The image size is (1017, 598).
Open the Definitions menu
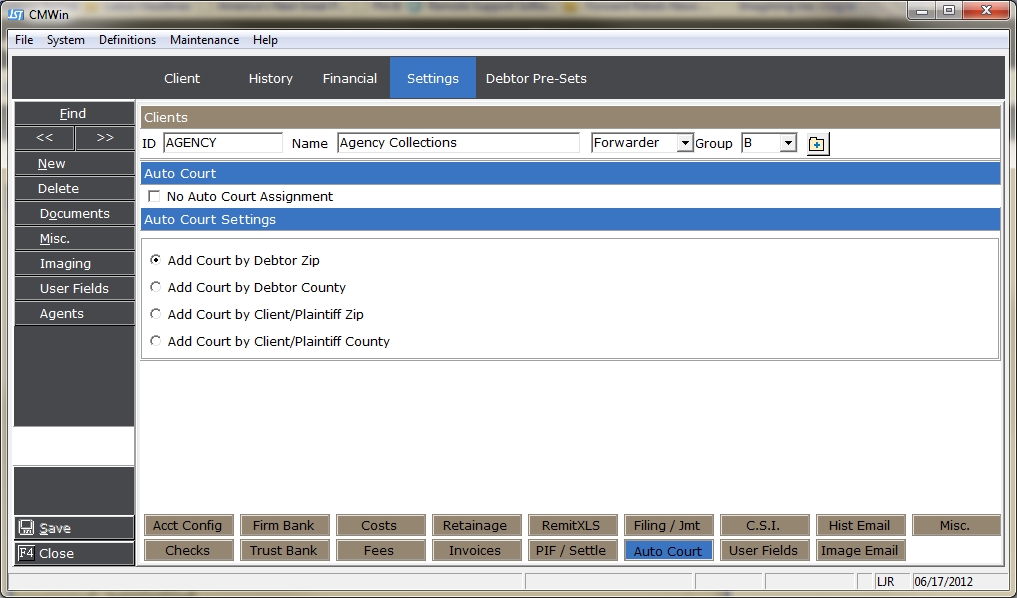point(127,40)
